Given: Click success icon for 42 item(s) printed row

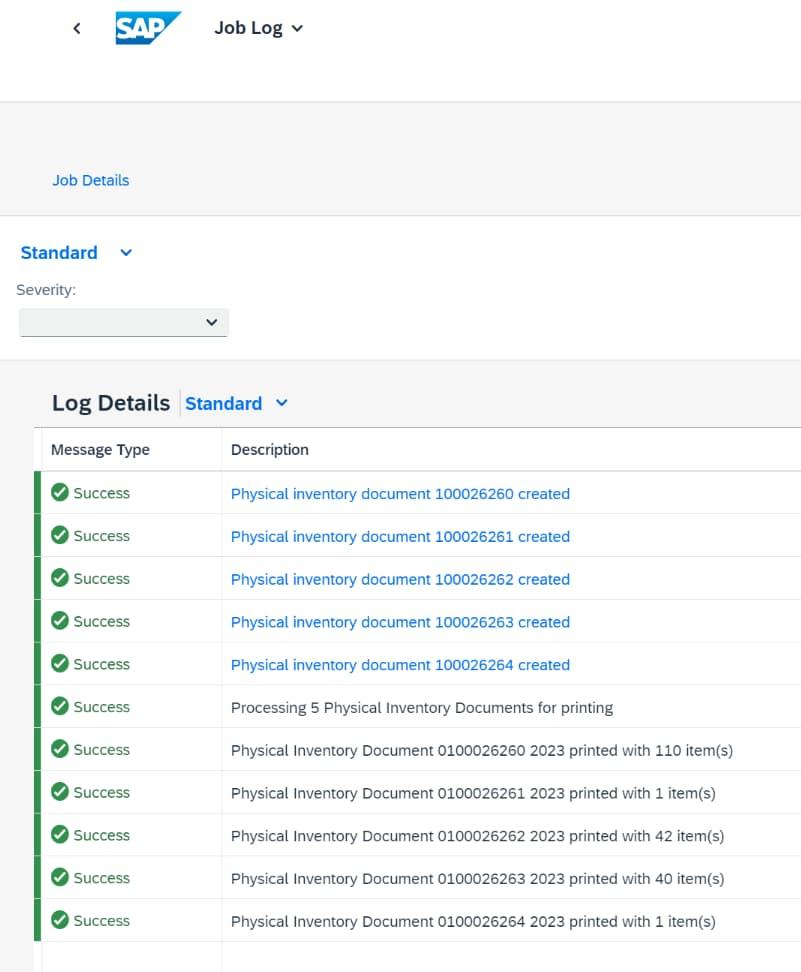Looking at the screenshot, I should (x=60, y=835).
